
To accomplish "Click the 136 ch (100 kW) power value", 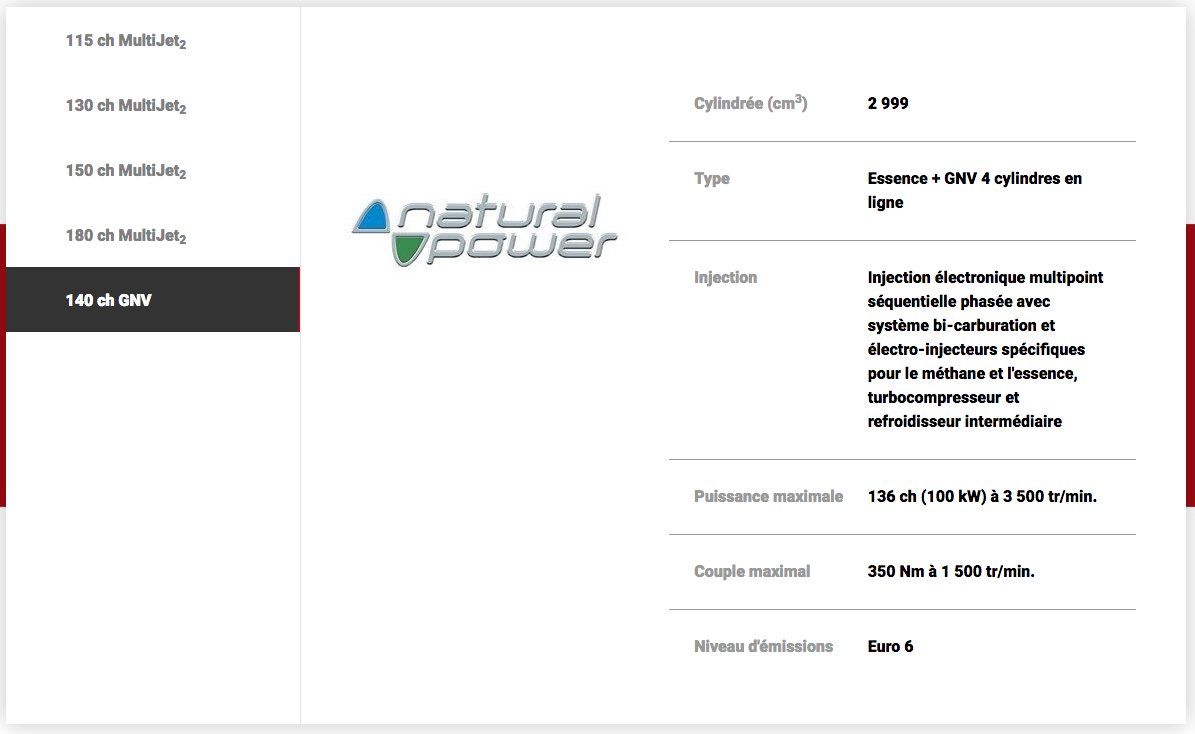I will [982, 496].
